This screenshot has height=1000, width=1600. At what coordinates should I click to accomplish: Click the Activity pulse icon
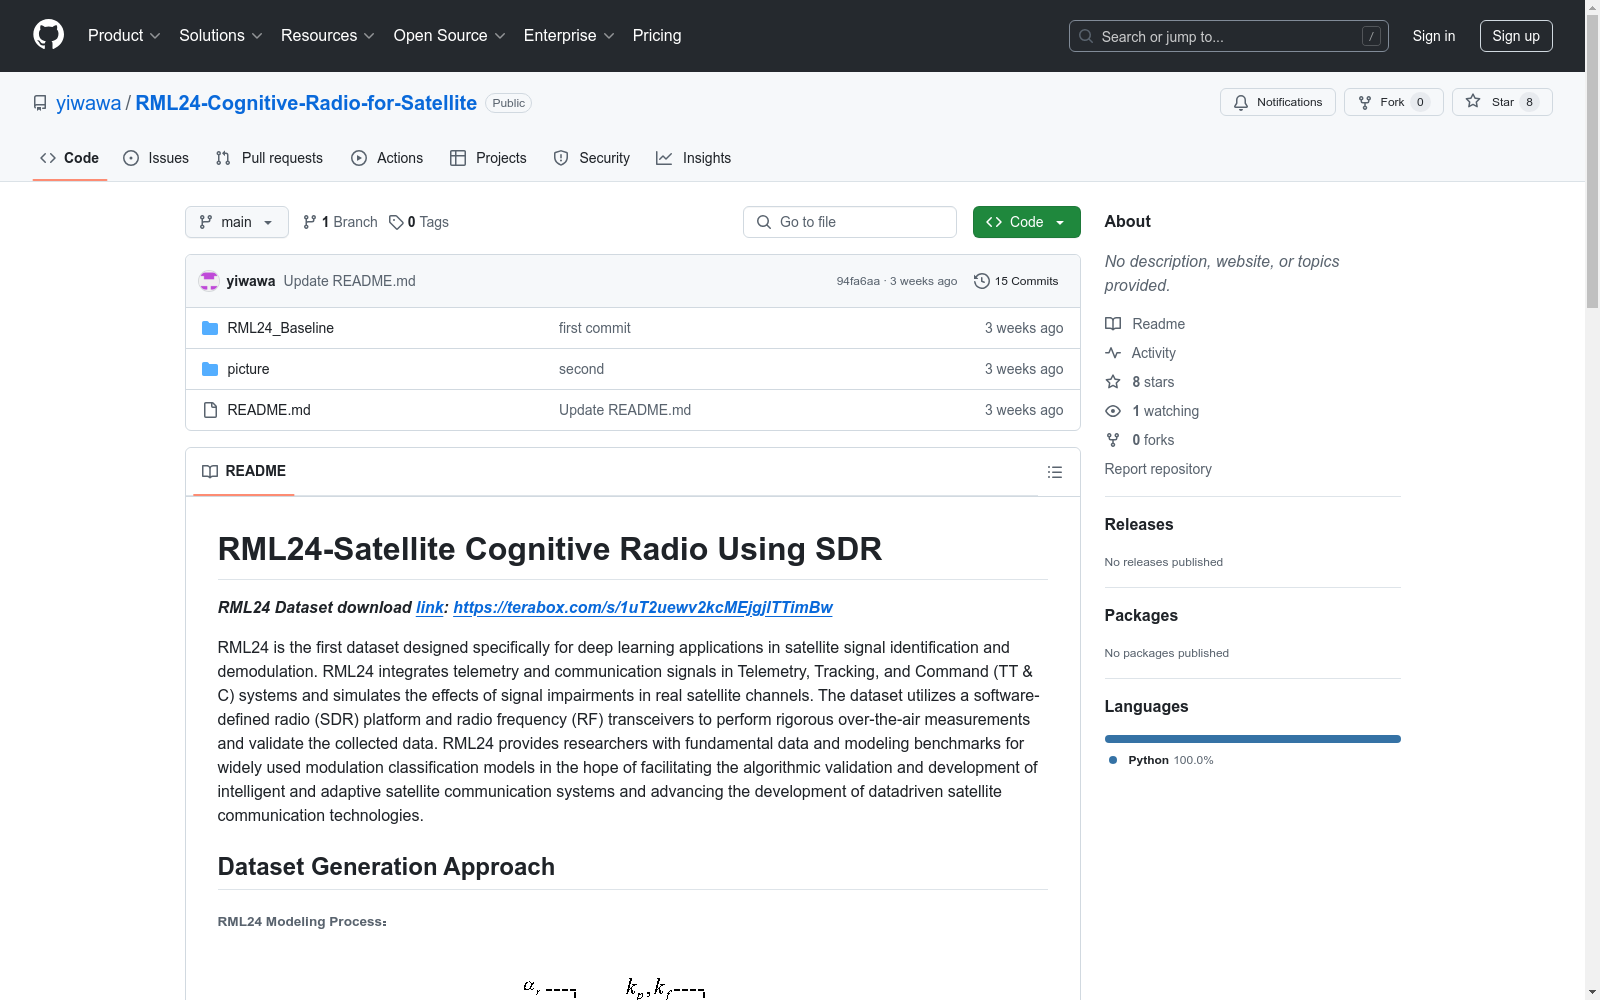tap(1113, 353)
